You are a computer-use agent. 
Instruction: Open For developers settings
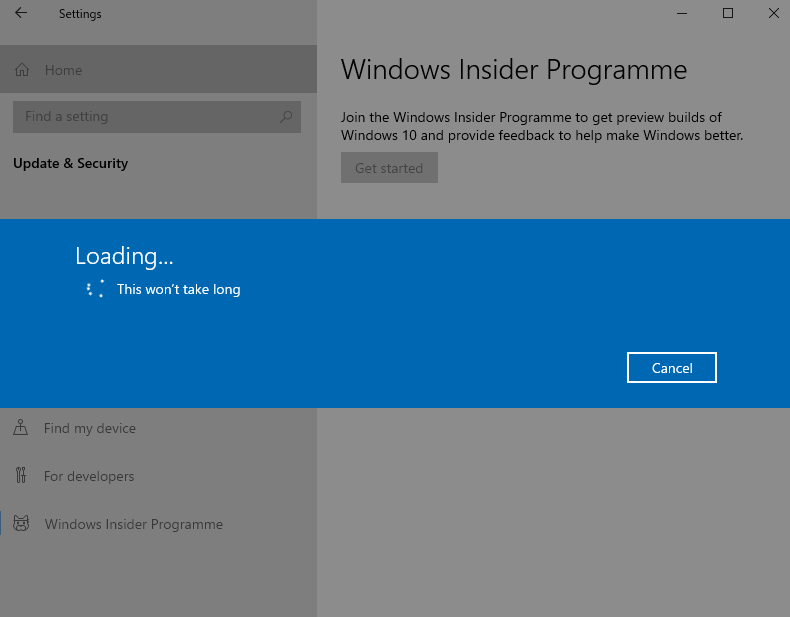[x=158, y=476]
